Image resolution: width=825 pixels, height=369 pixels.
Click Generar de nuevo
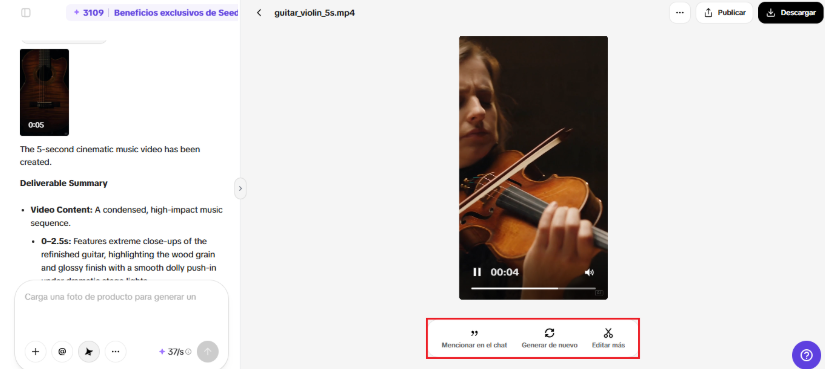click(x=549, y=338)
